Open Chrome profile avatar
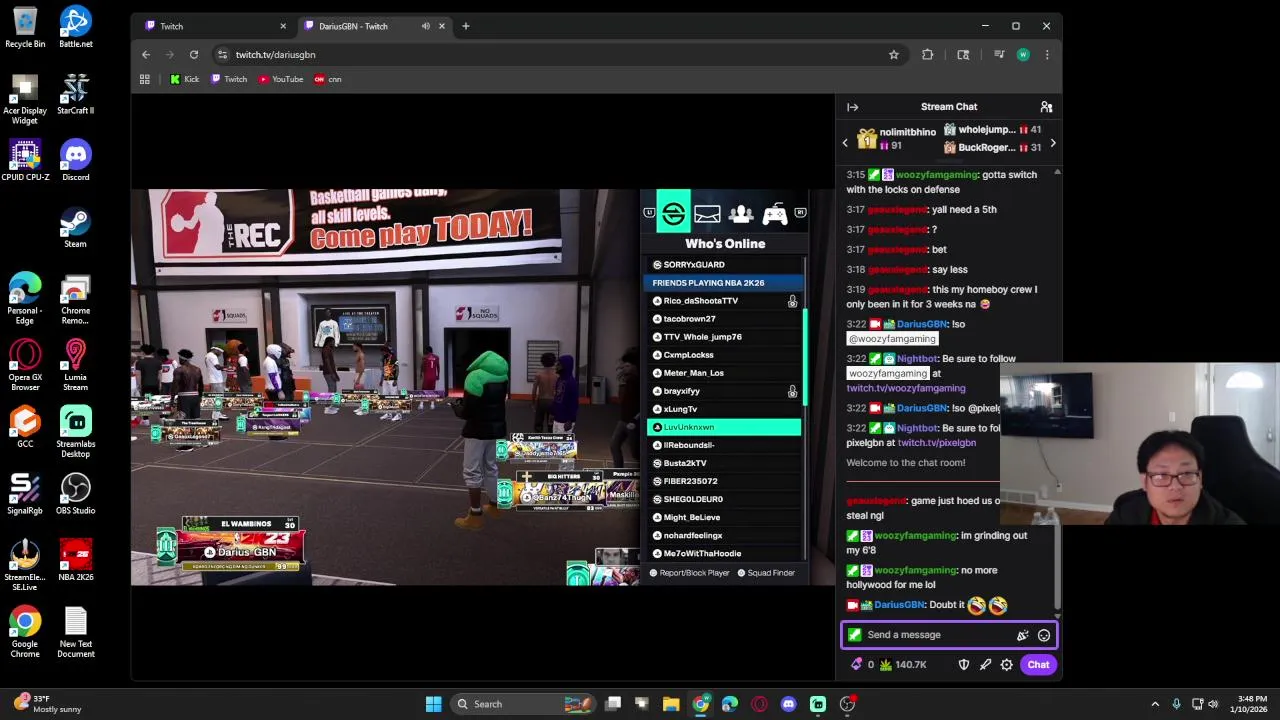This screenshot has width=1280, height=720. [x=1022, y=55]
